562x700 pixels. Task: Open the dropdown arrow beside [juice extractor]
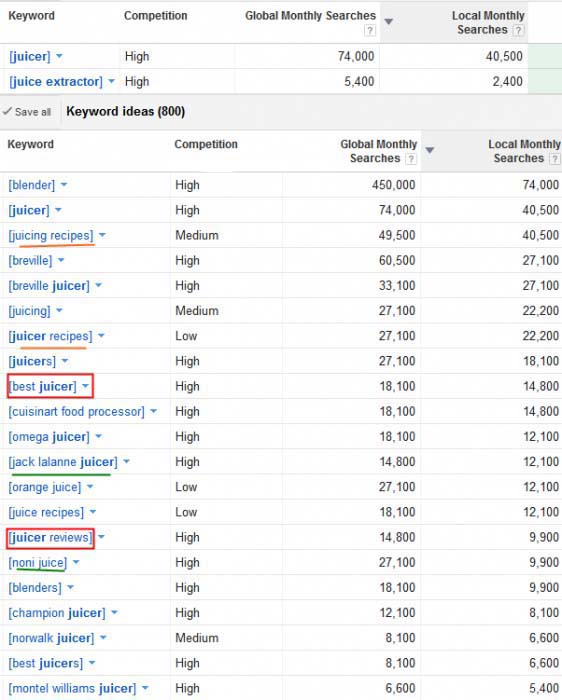112,81
